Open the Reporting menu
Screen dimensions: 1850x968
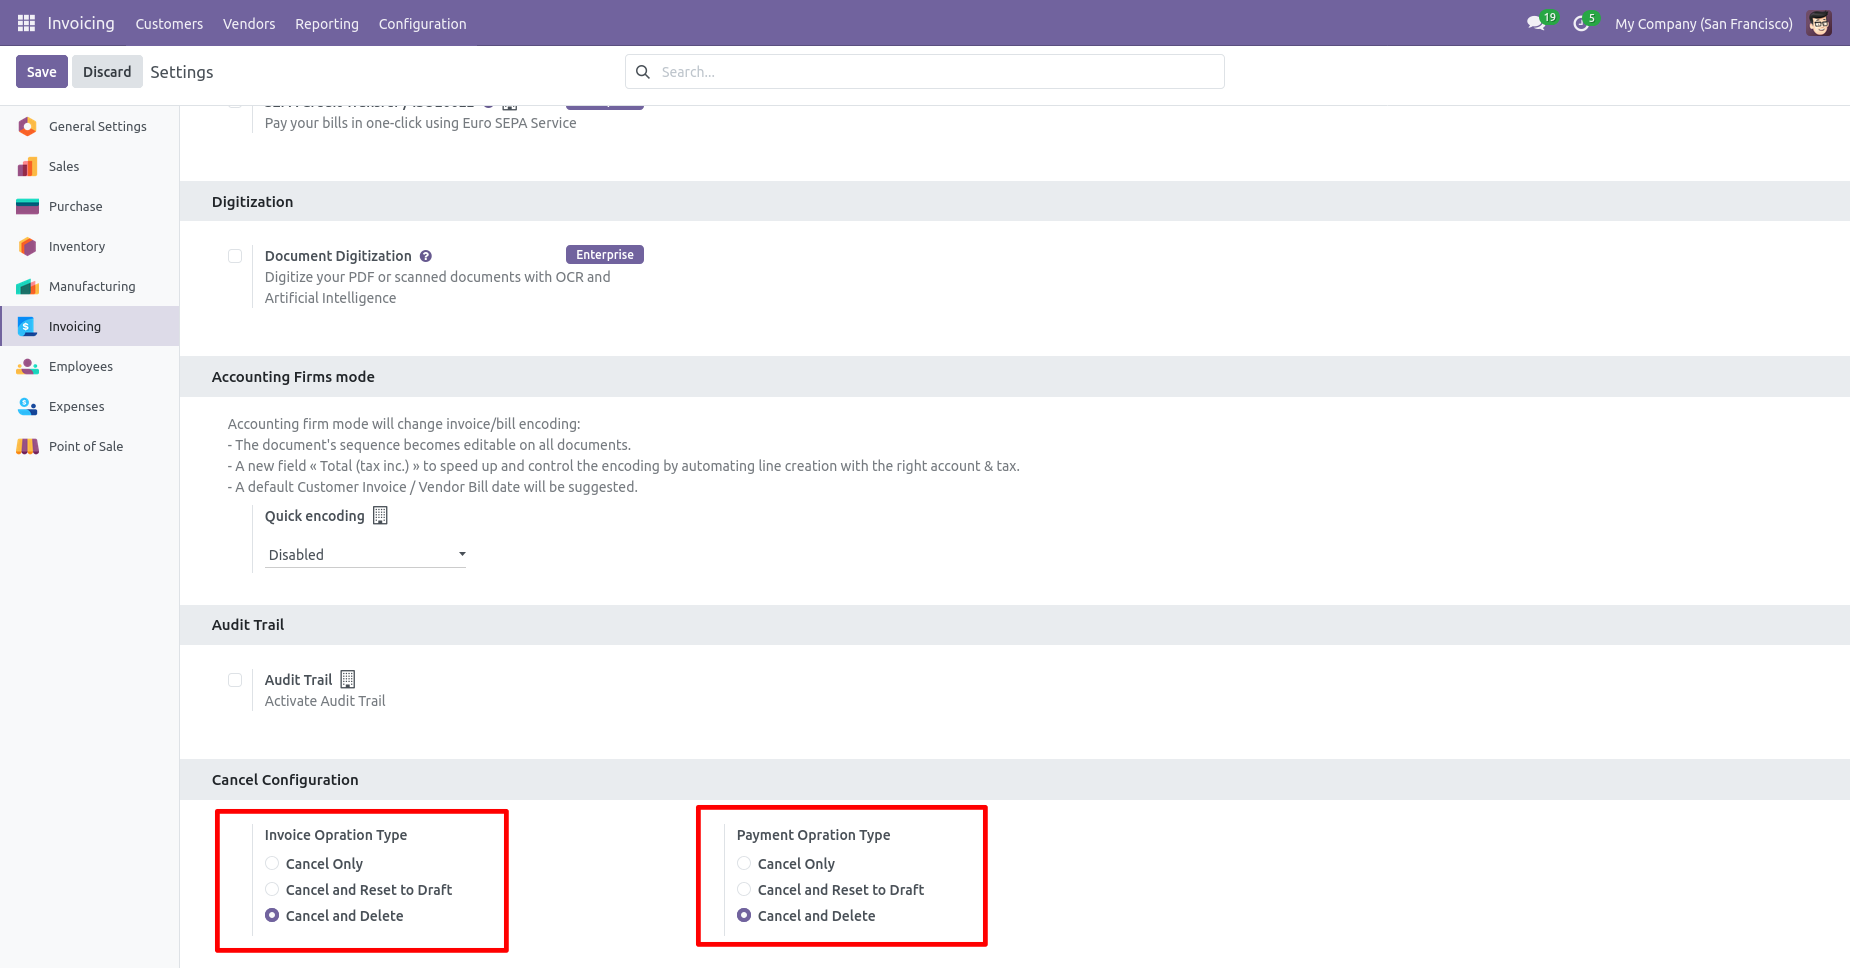click(x=327, y=23)
